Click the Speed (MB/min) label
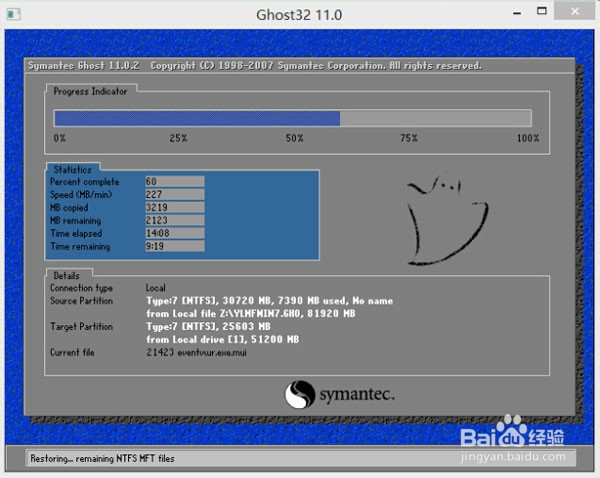Viewport: 600px width, 478px height. tap(81, 194)
